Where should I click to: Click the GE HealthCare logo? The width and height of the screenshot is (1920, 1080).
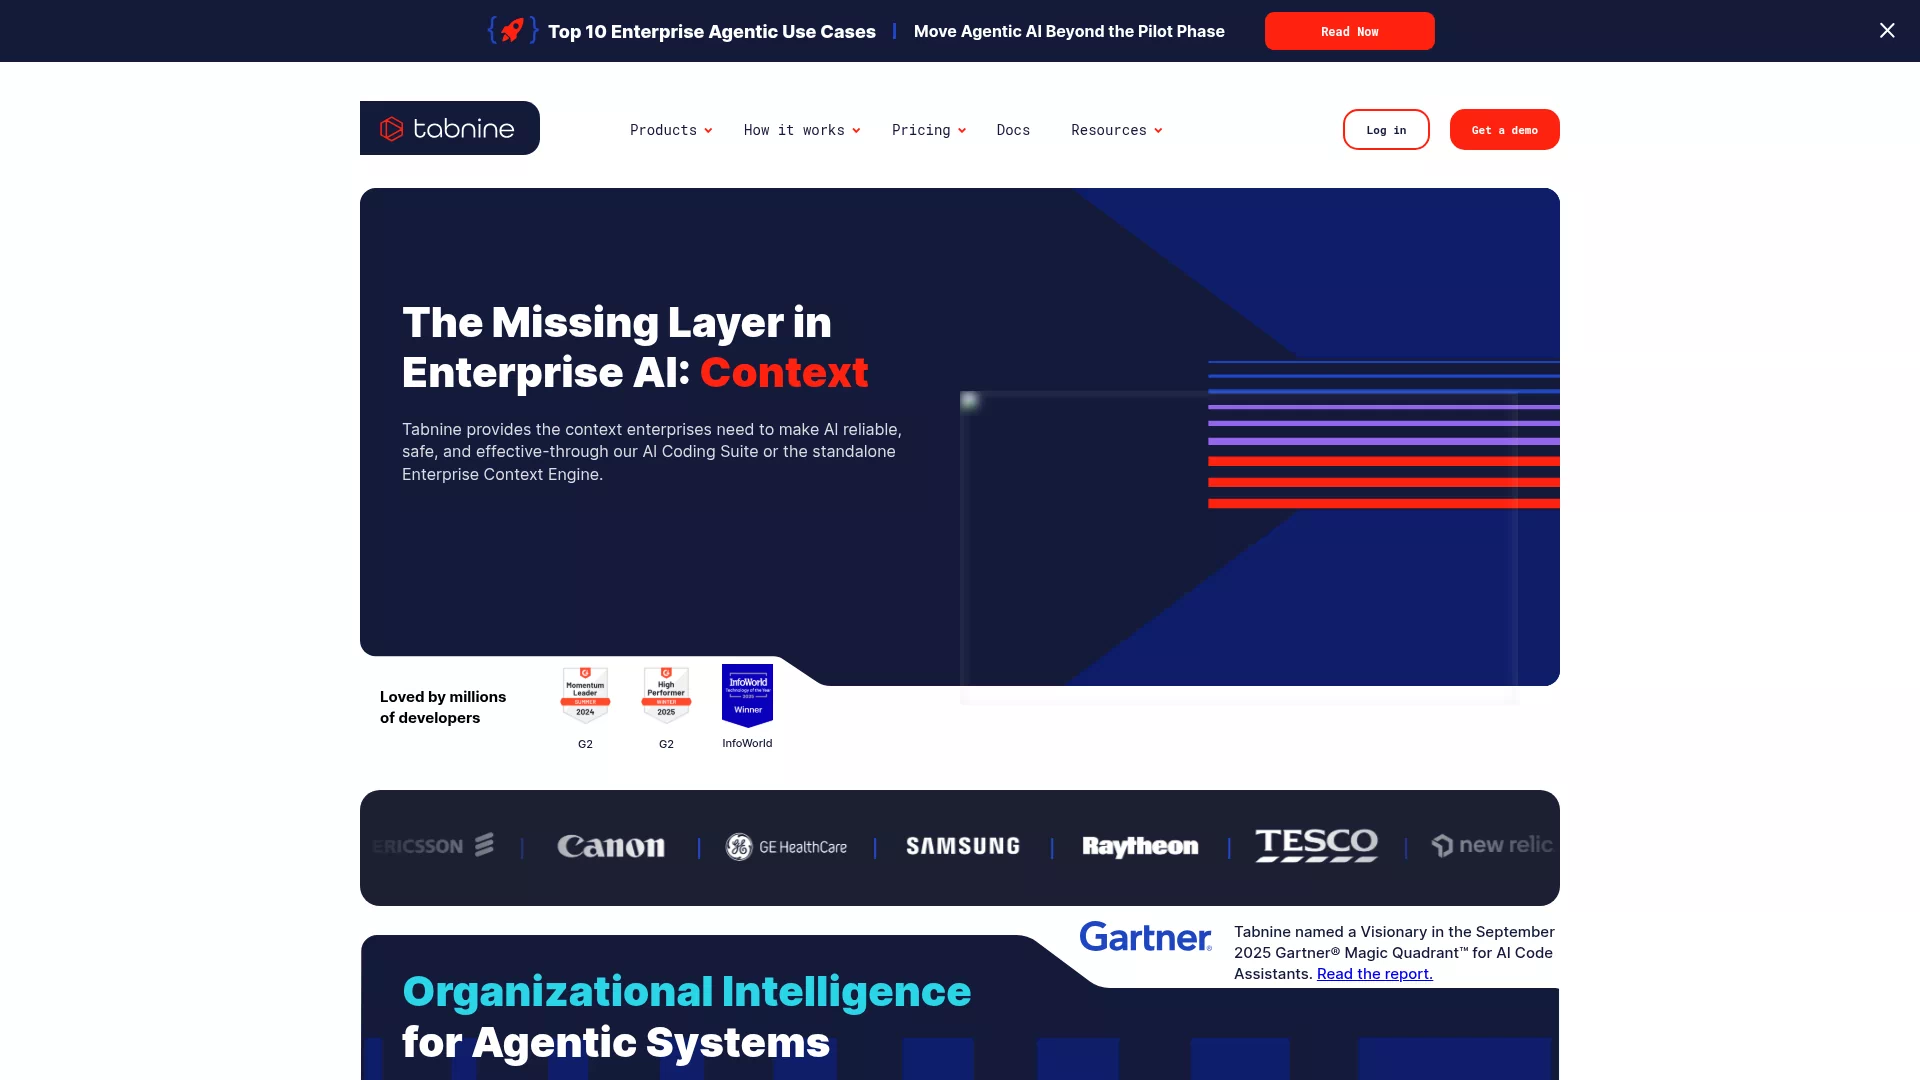coord(786,847)
